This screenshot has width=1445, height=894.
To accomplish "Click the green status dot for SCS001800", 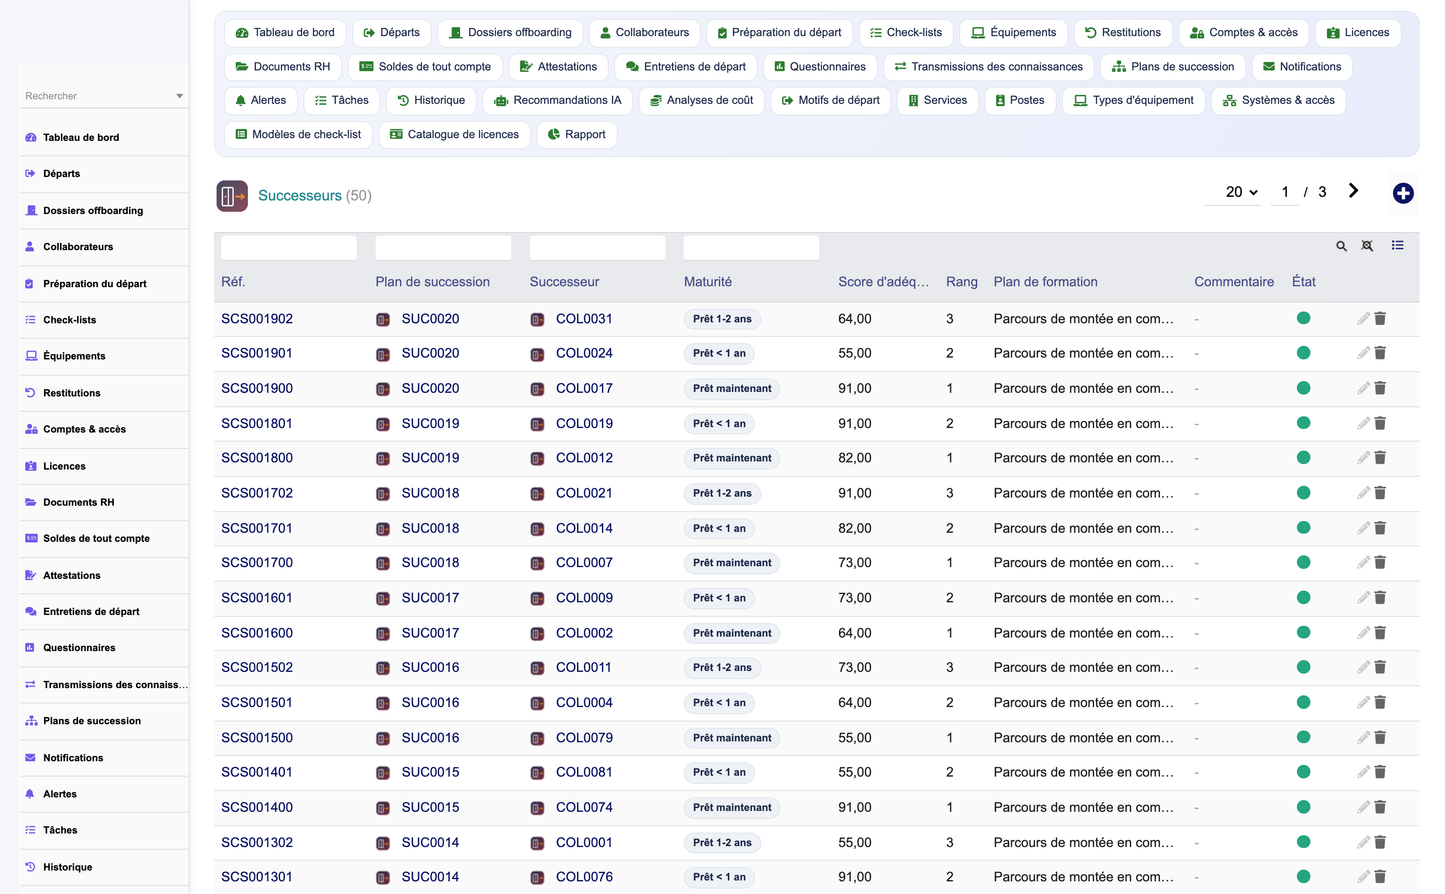I will click(x=1303, y=458).
